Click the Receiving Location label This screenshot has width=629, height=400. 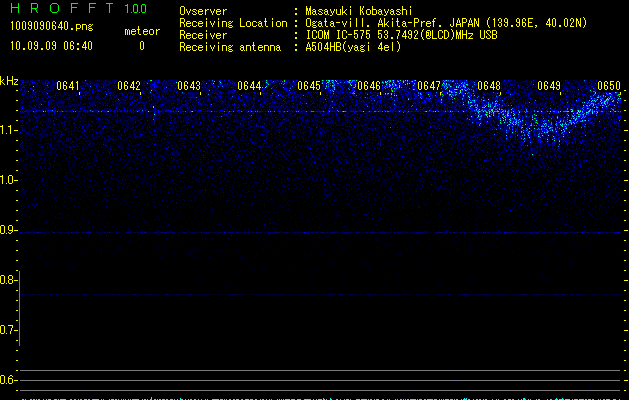pos(233,23)
